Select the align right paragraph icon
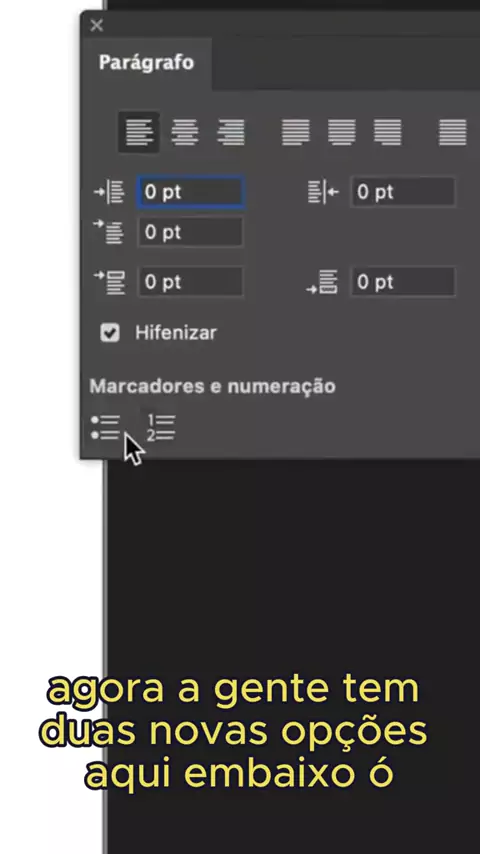This screenshot has height=854, width=480. click(x=230, y=132)
